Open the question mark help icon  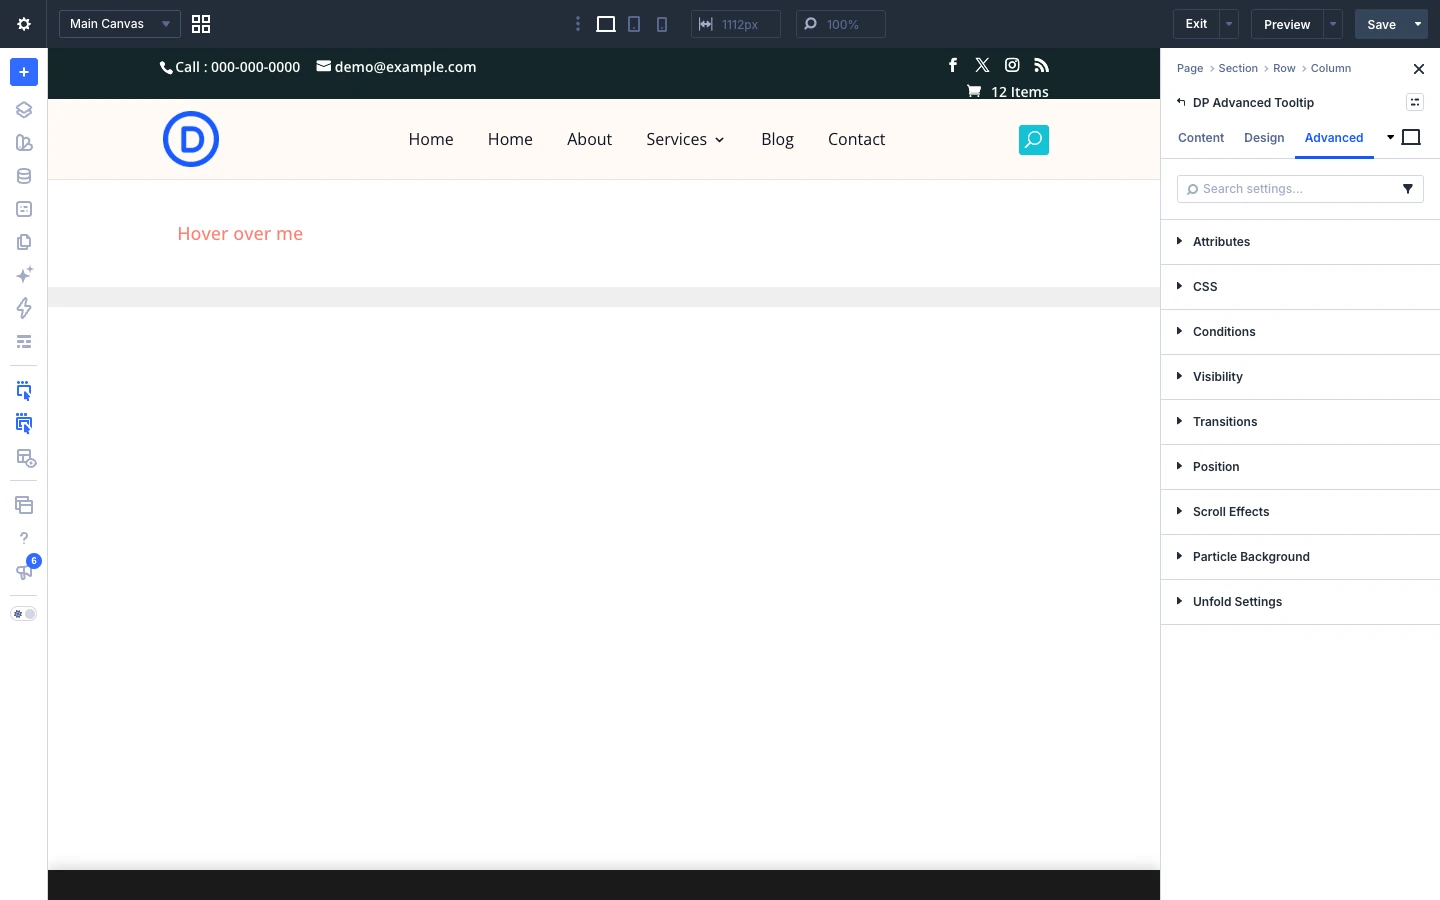pyautogui.click(x=24, y=538)
